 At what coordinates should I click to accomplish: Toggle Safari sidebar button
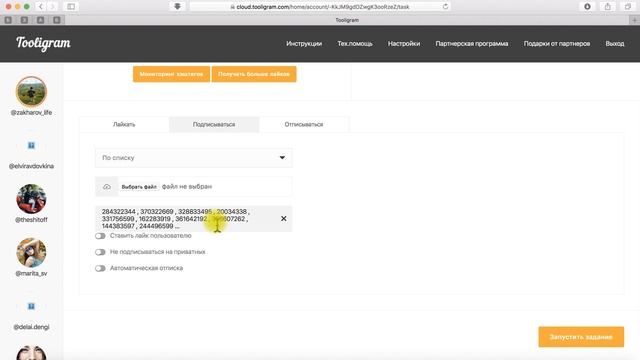[71, 7]
